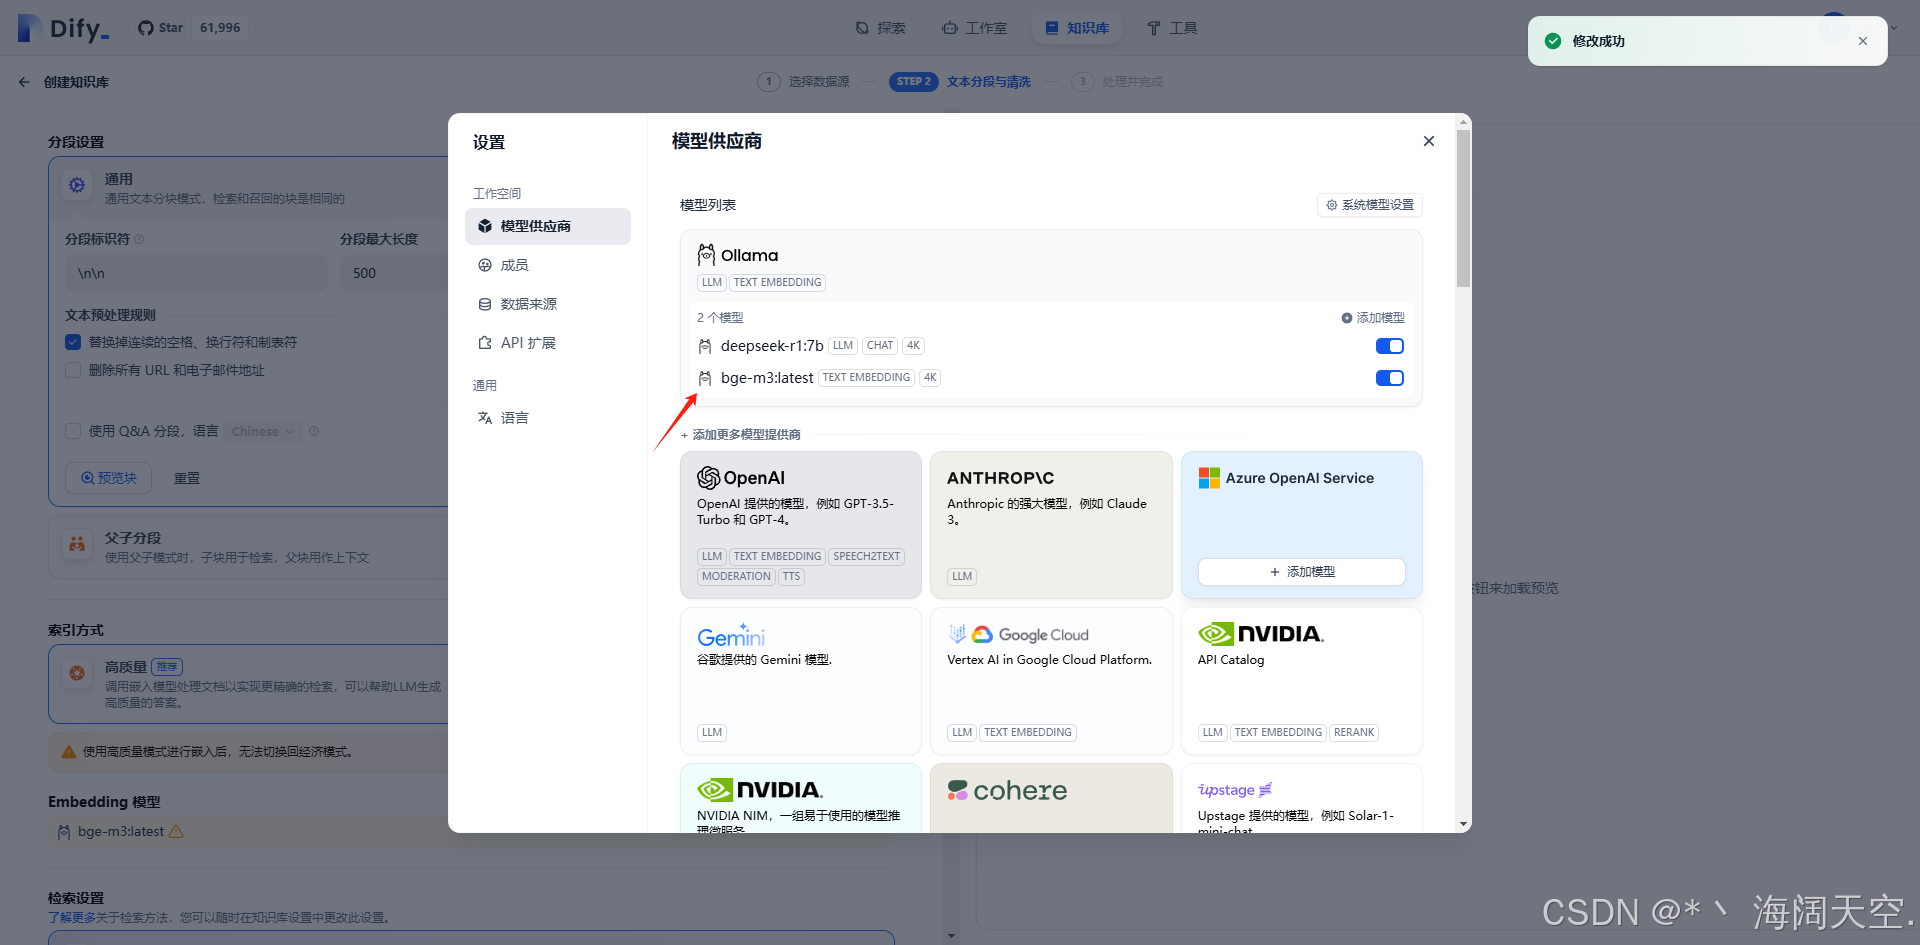Select the NVIDIA API Catalog card
Image resolution: width=1920 pixels, height=945 pixels.
tap(1302, 681)
